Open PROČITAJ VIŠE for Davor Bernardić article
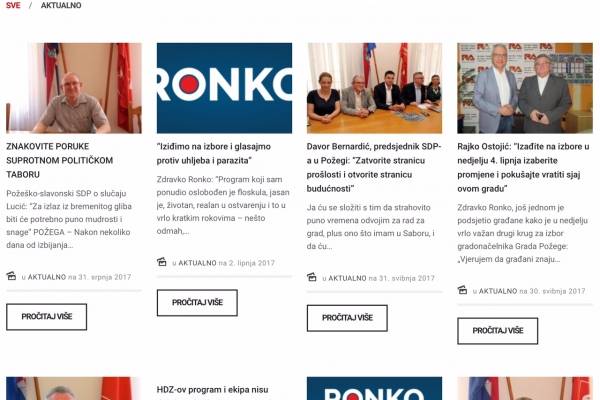Viewport: 600px width, 400px height. point(347,318)
